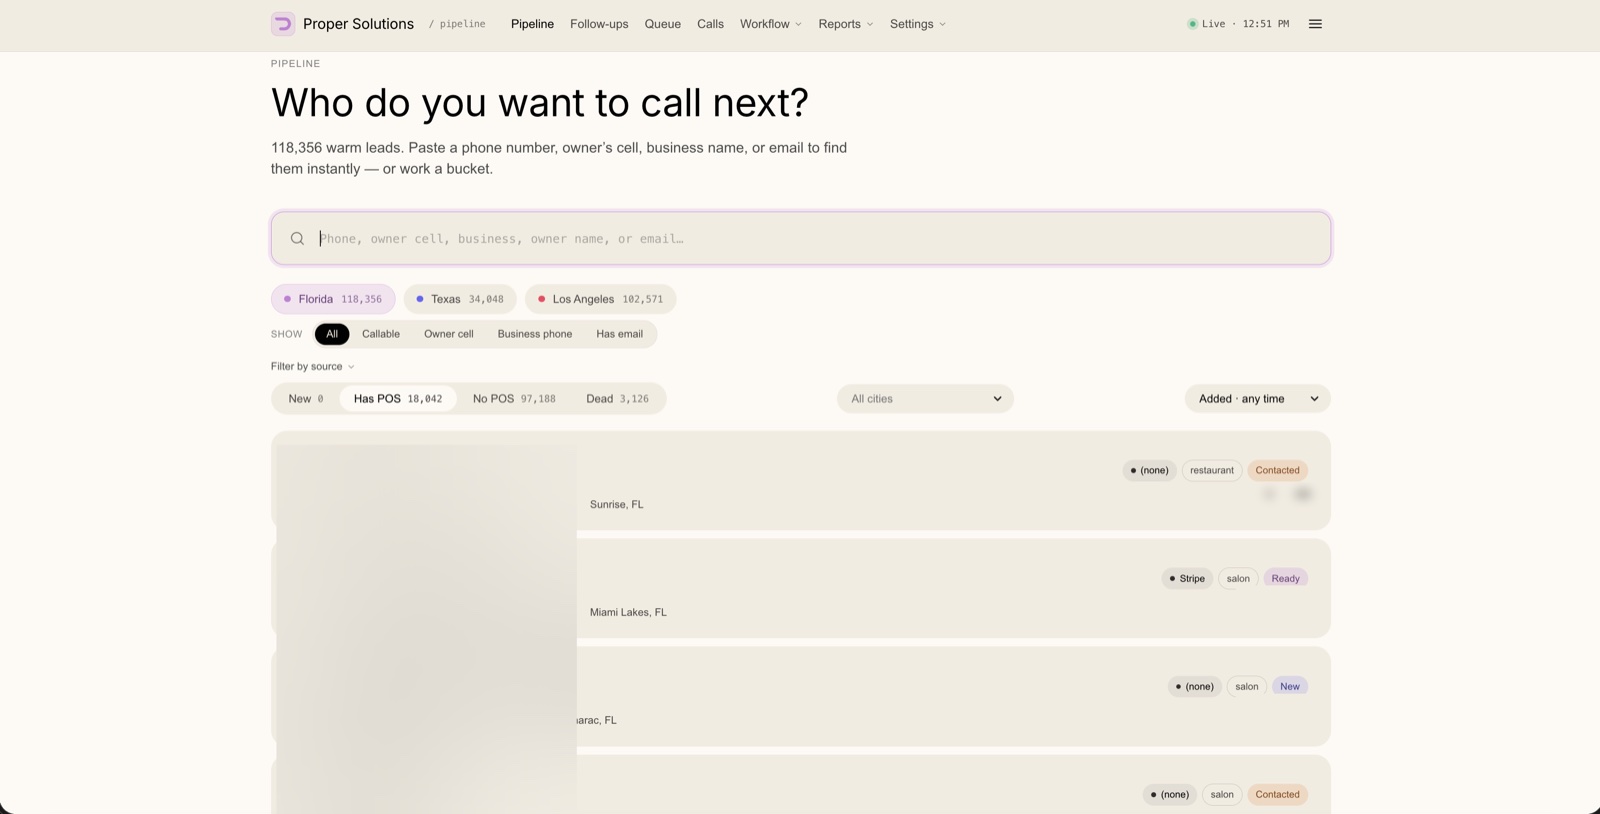This screenshot has height=814, width=1600.
Task: Click the Texas blue color dot
Action: (x=420, y=299)
